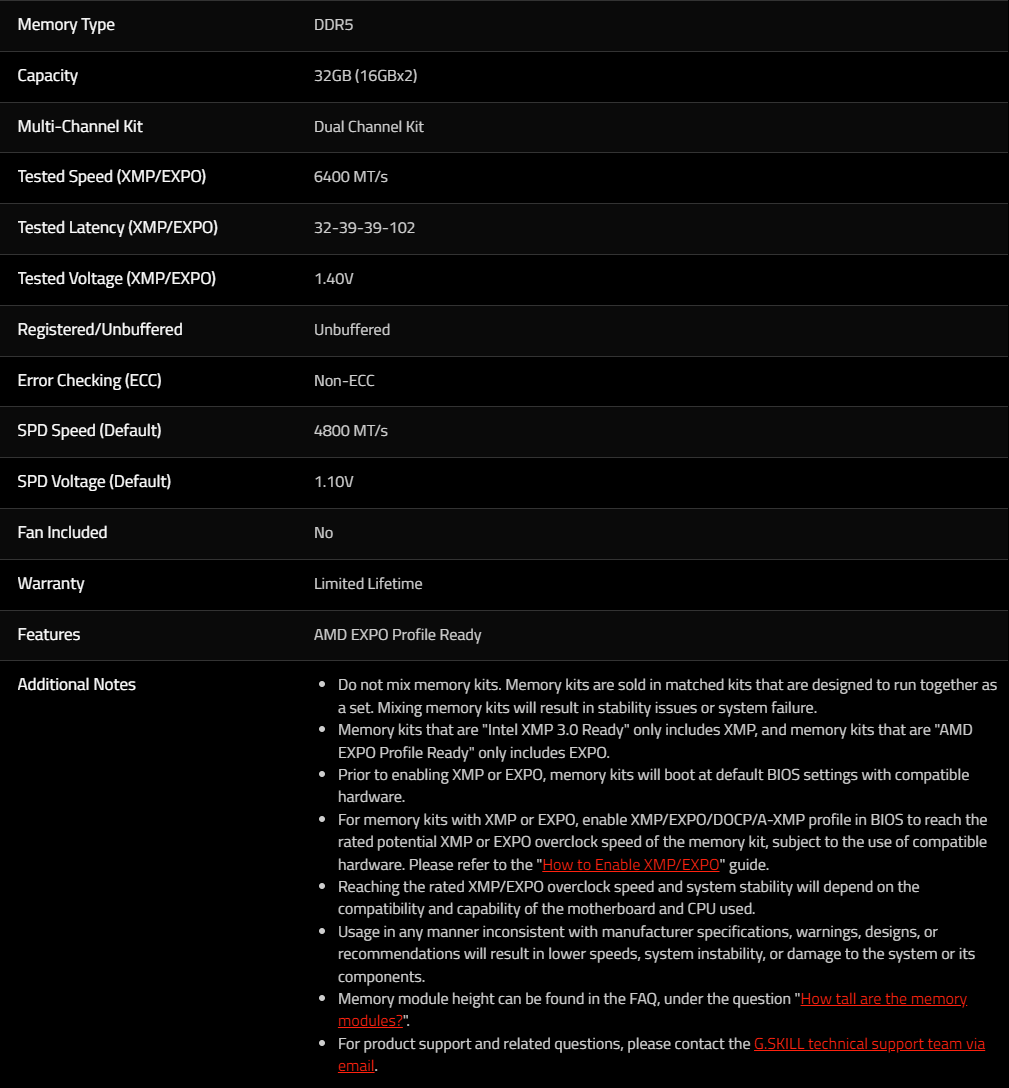Click the "6400 MT/s" tested speed value
The image size is (1009, 1088).
350,177
